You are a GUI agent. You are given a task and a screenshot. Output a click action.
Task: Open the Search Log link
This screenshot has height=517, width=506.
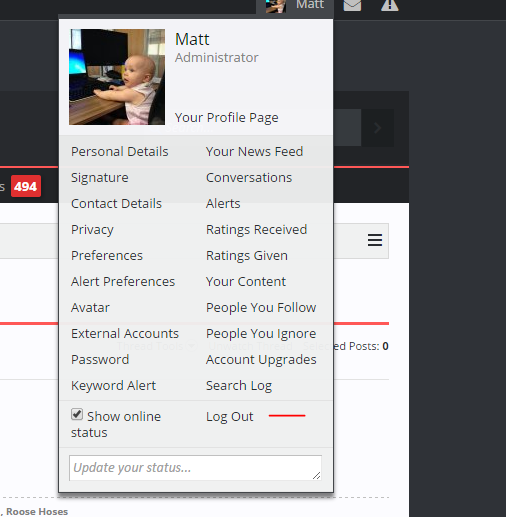tap(239, 386)
